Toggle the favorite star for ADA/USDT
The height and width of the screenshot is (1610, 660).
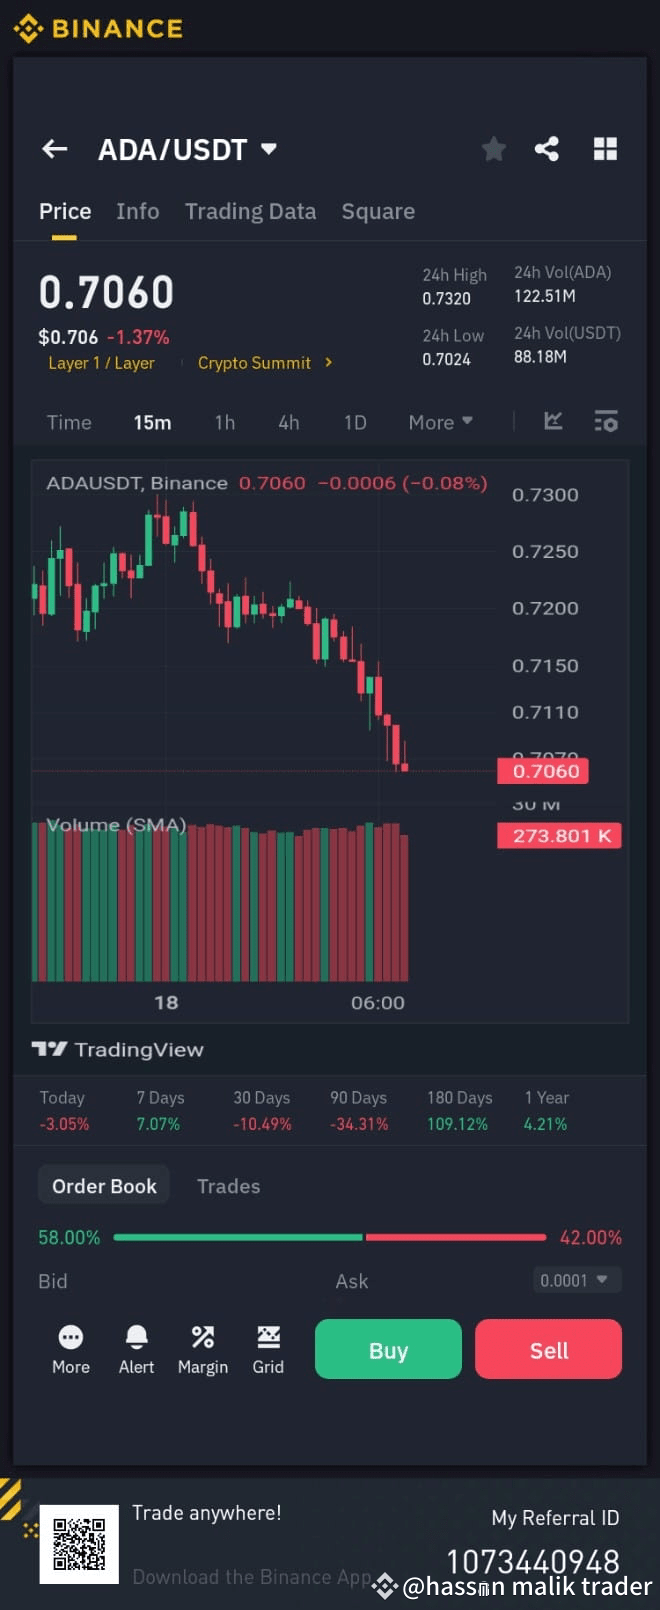click(x=493, y=148)
